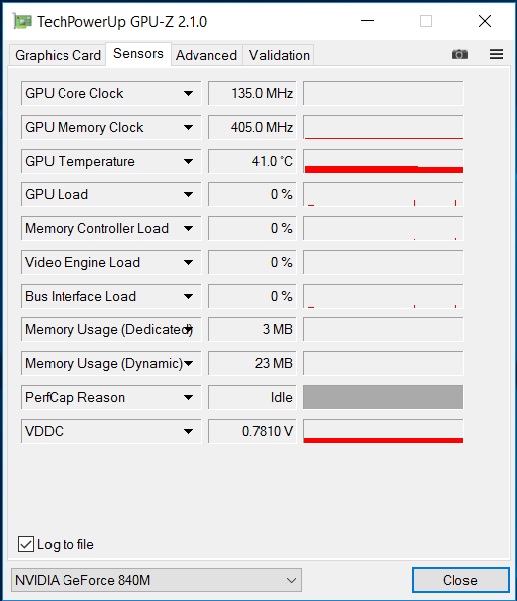Switch to the Graphics Card tab

pos(57,55)
